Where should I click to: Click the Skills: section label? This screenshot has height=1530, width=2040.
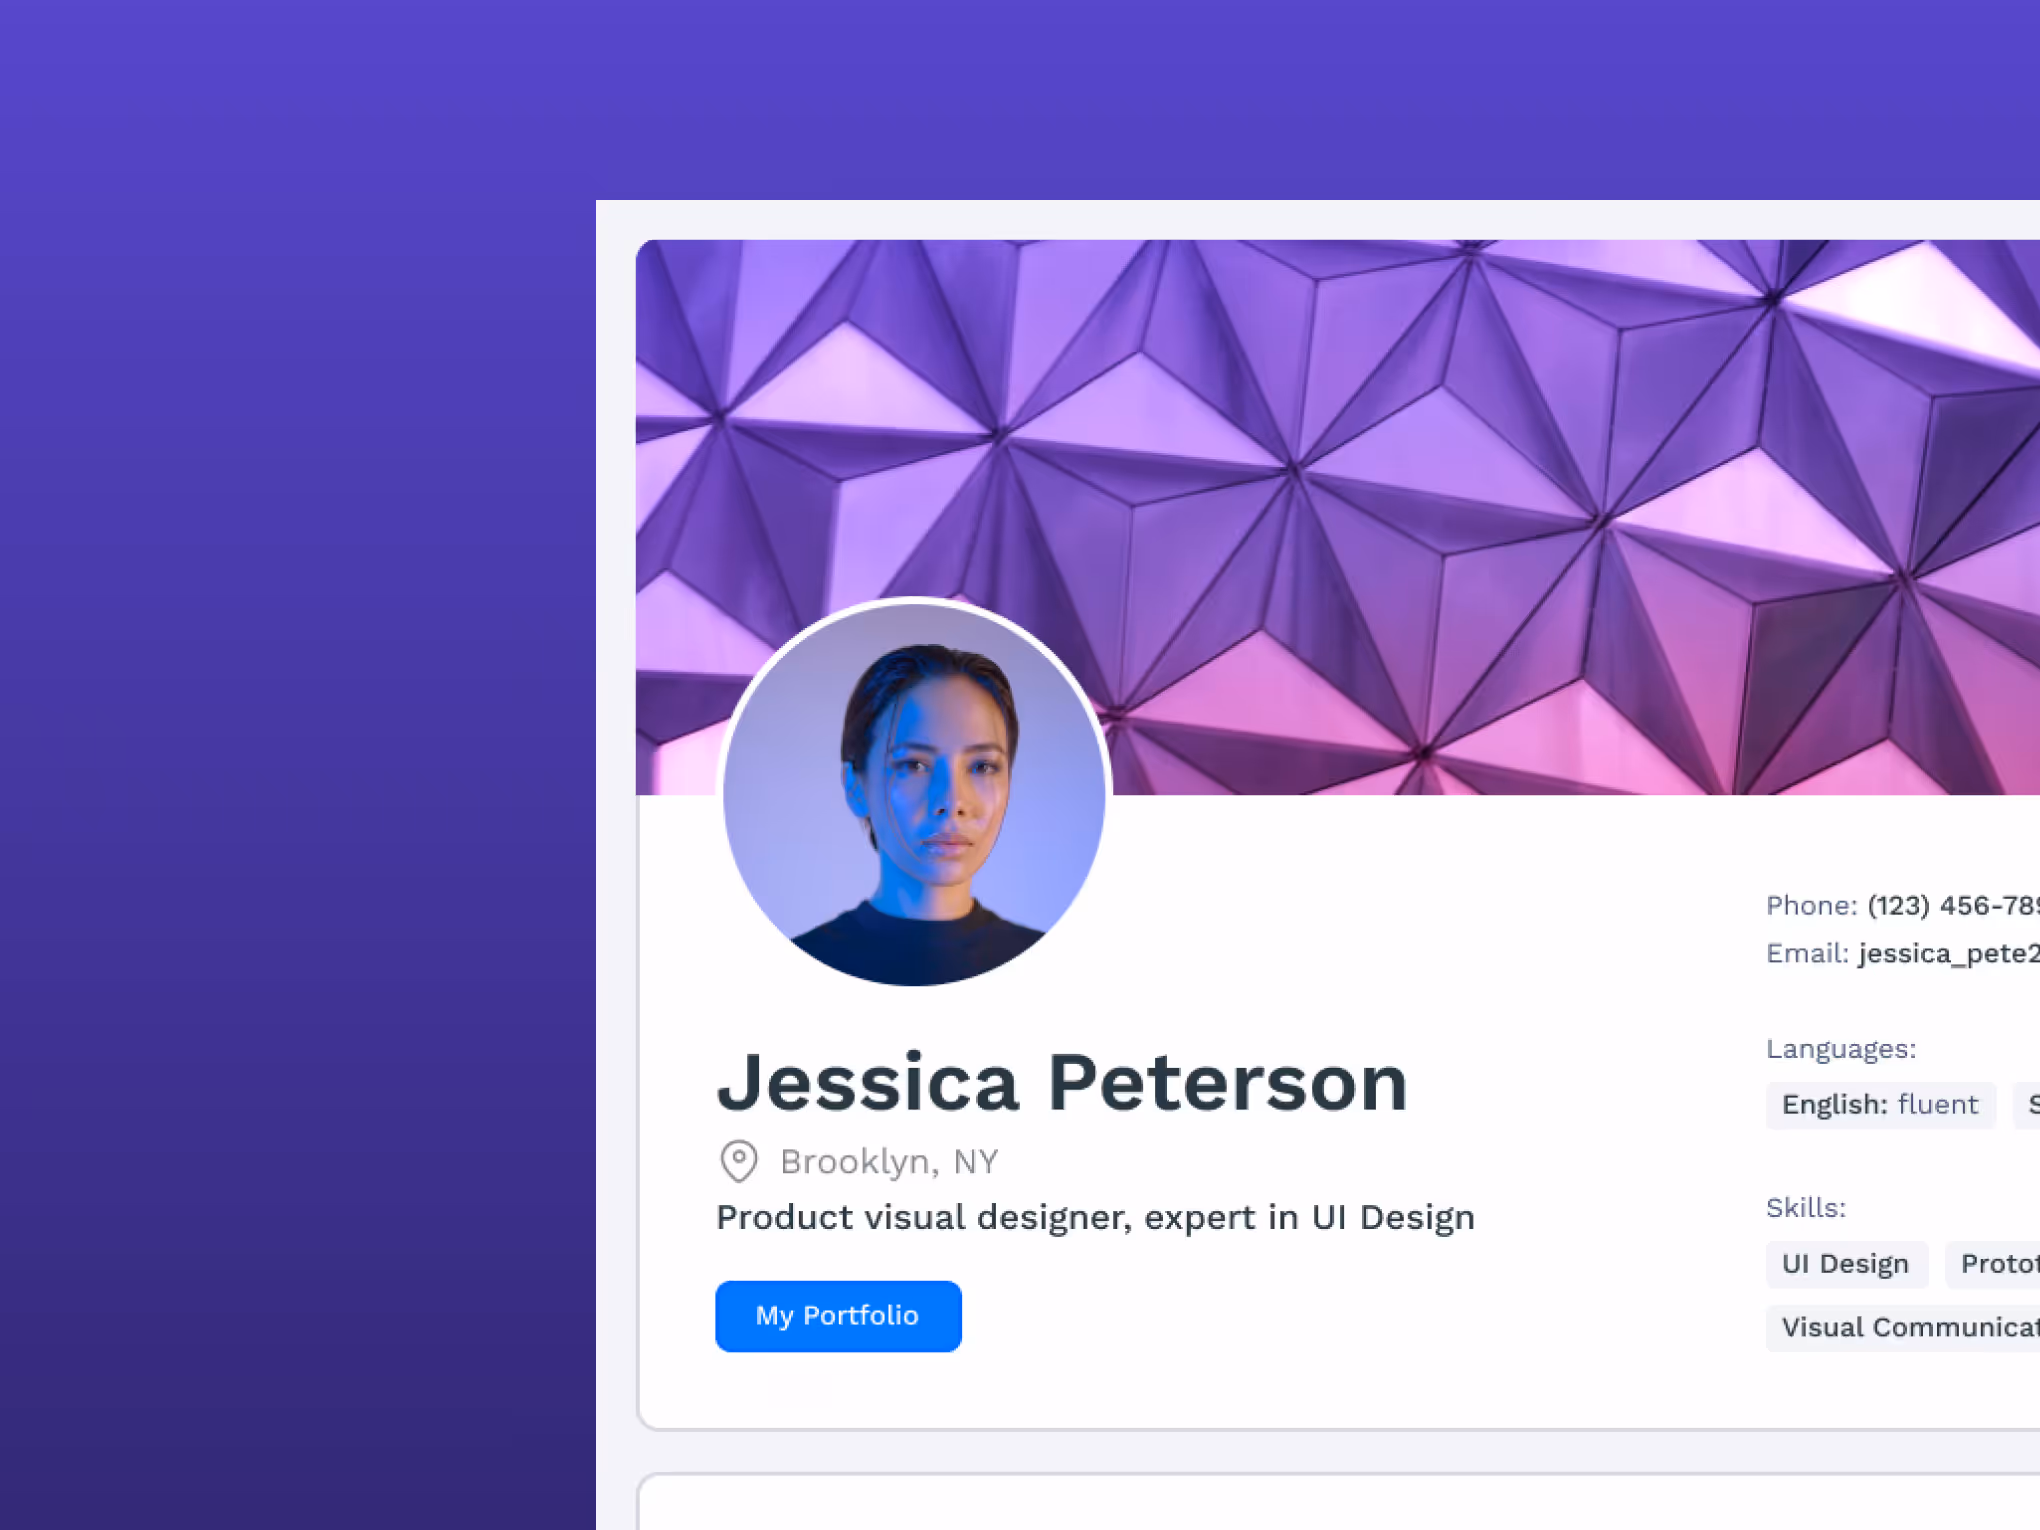1806,1208
